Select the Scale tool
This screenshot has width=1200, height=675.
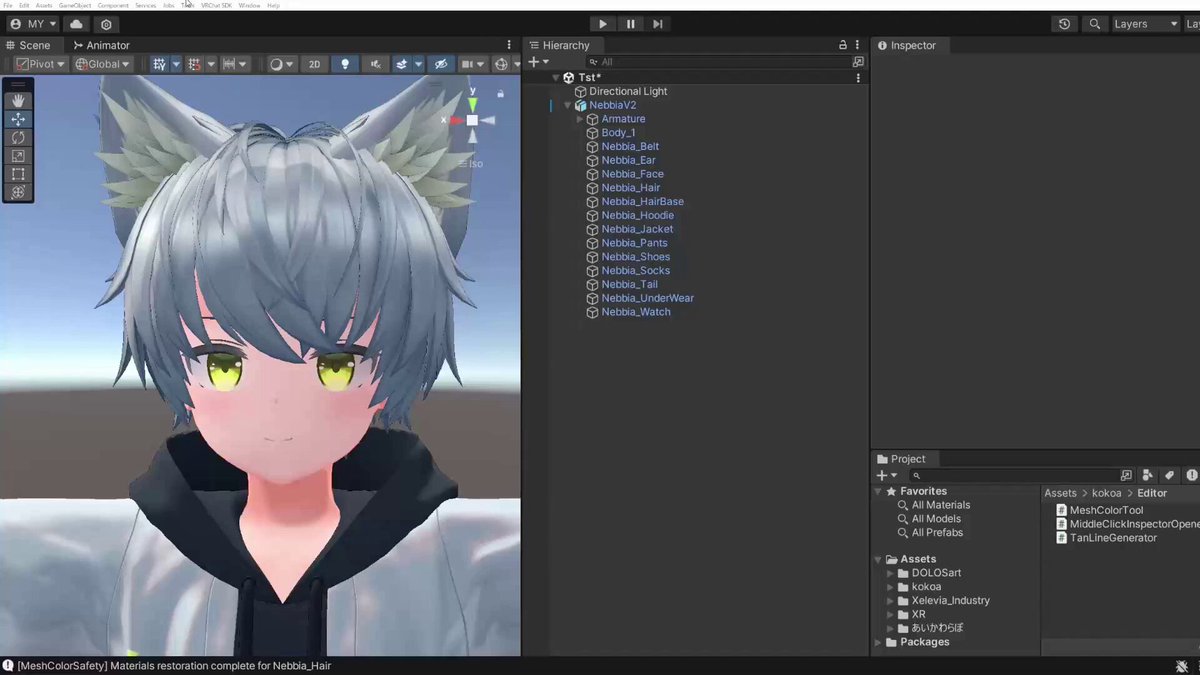(18, 156)
